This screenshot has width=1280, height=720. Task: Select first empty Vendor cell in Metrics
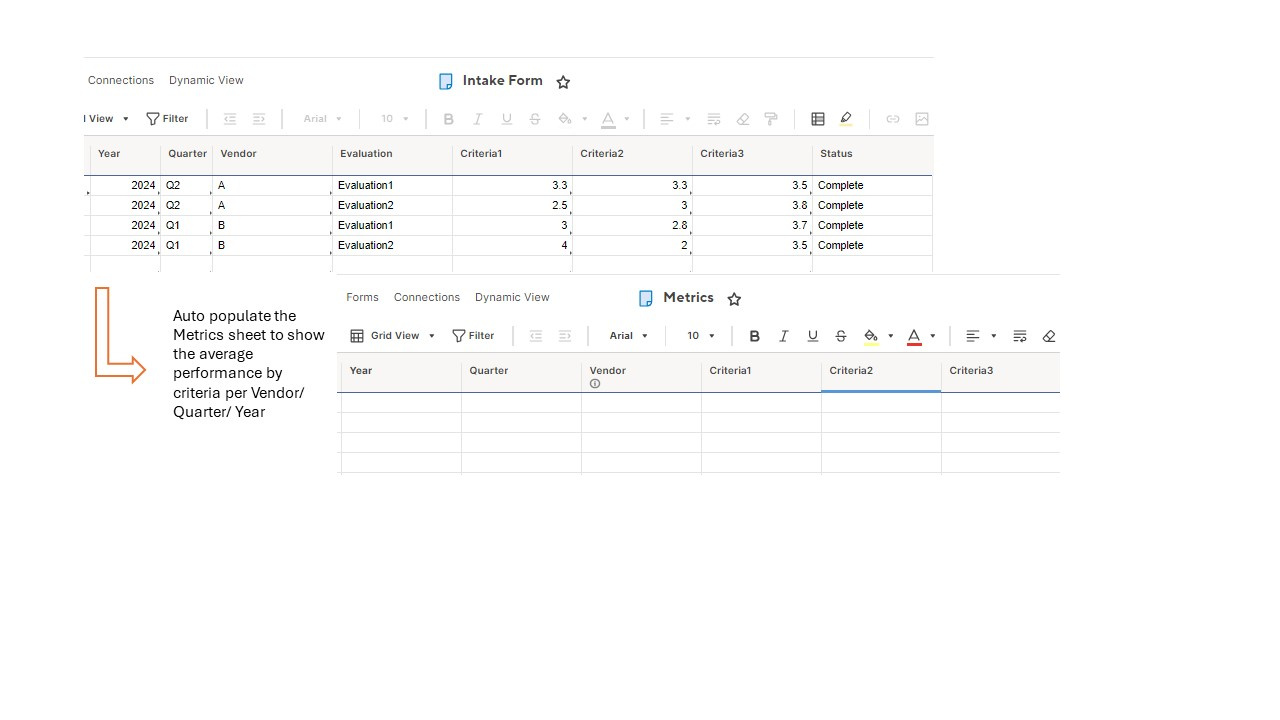coord(641,403)
